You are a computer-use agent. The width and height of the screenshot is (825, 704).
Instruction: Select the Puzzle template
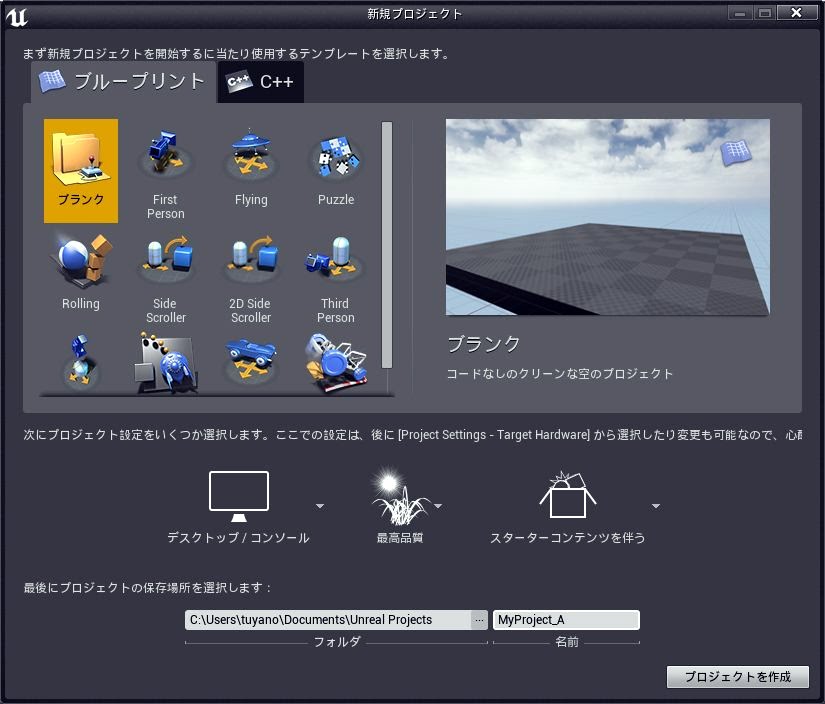coord(335,158)
